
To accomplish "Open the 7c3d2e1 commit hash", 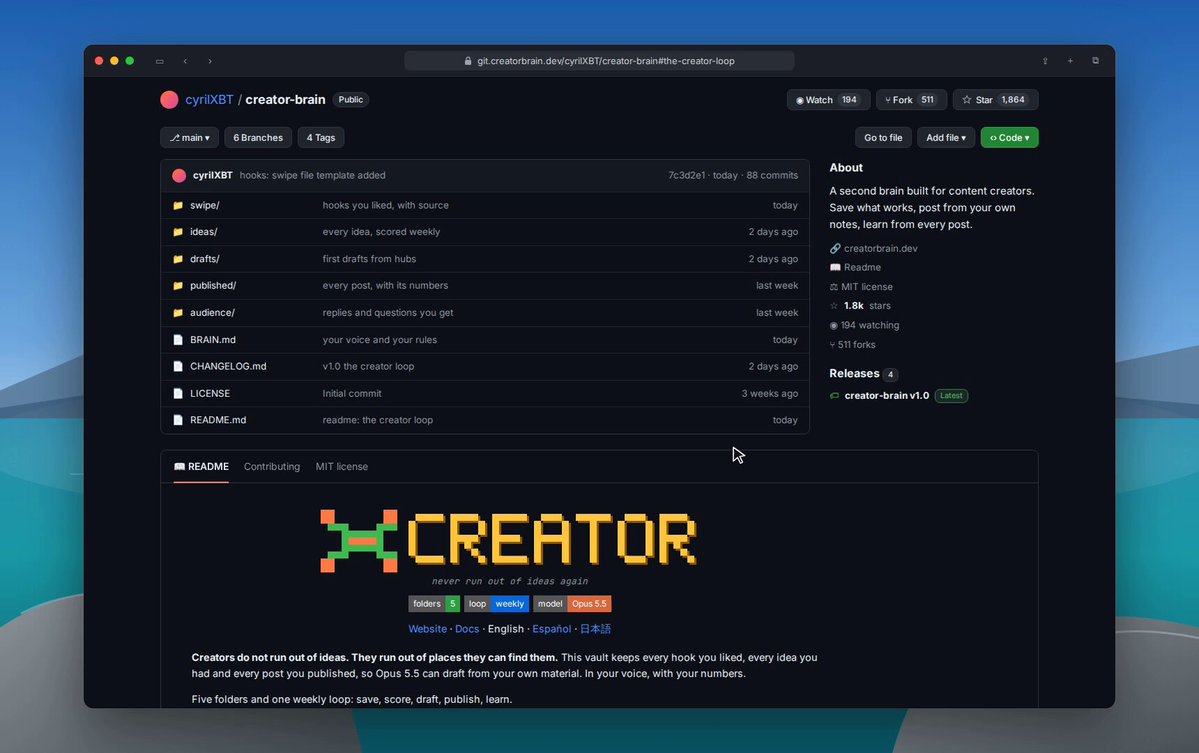I will (x=687, y=175).
